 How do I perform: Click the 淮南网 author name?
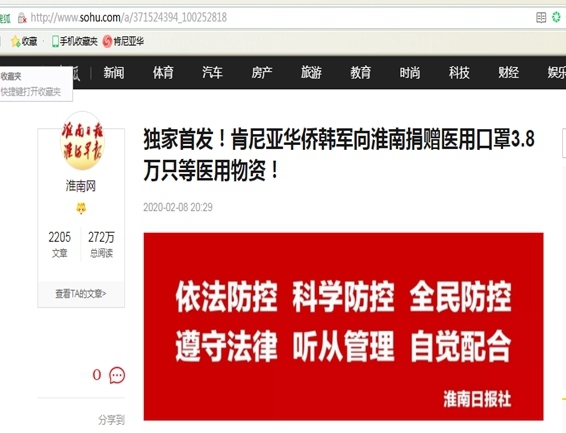(81, 186)
